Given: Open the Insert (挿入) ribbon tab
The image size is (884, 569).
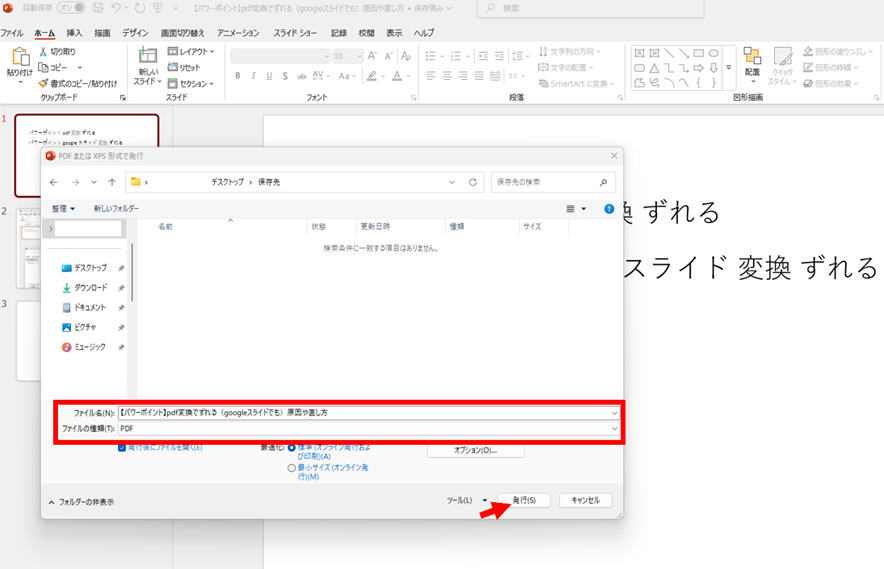Looking at the screenshot, I should 74,33.
